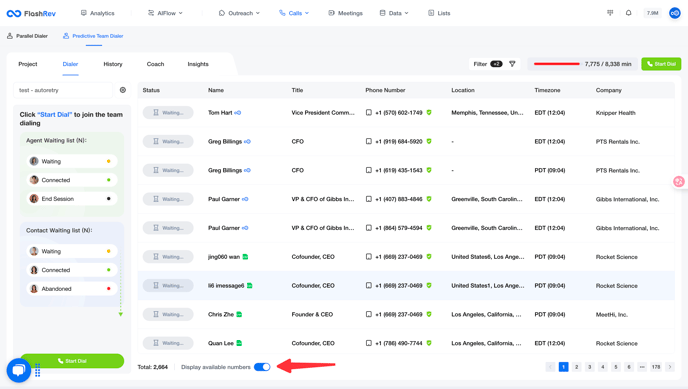
Task: Click CRM source icon next to Tom Hart
Action: [x=237, y=113]
